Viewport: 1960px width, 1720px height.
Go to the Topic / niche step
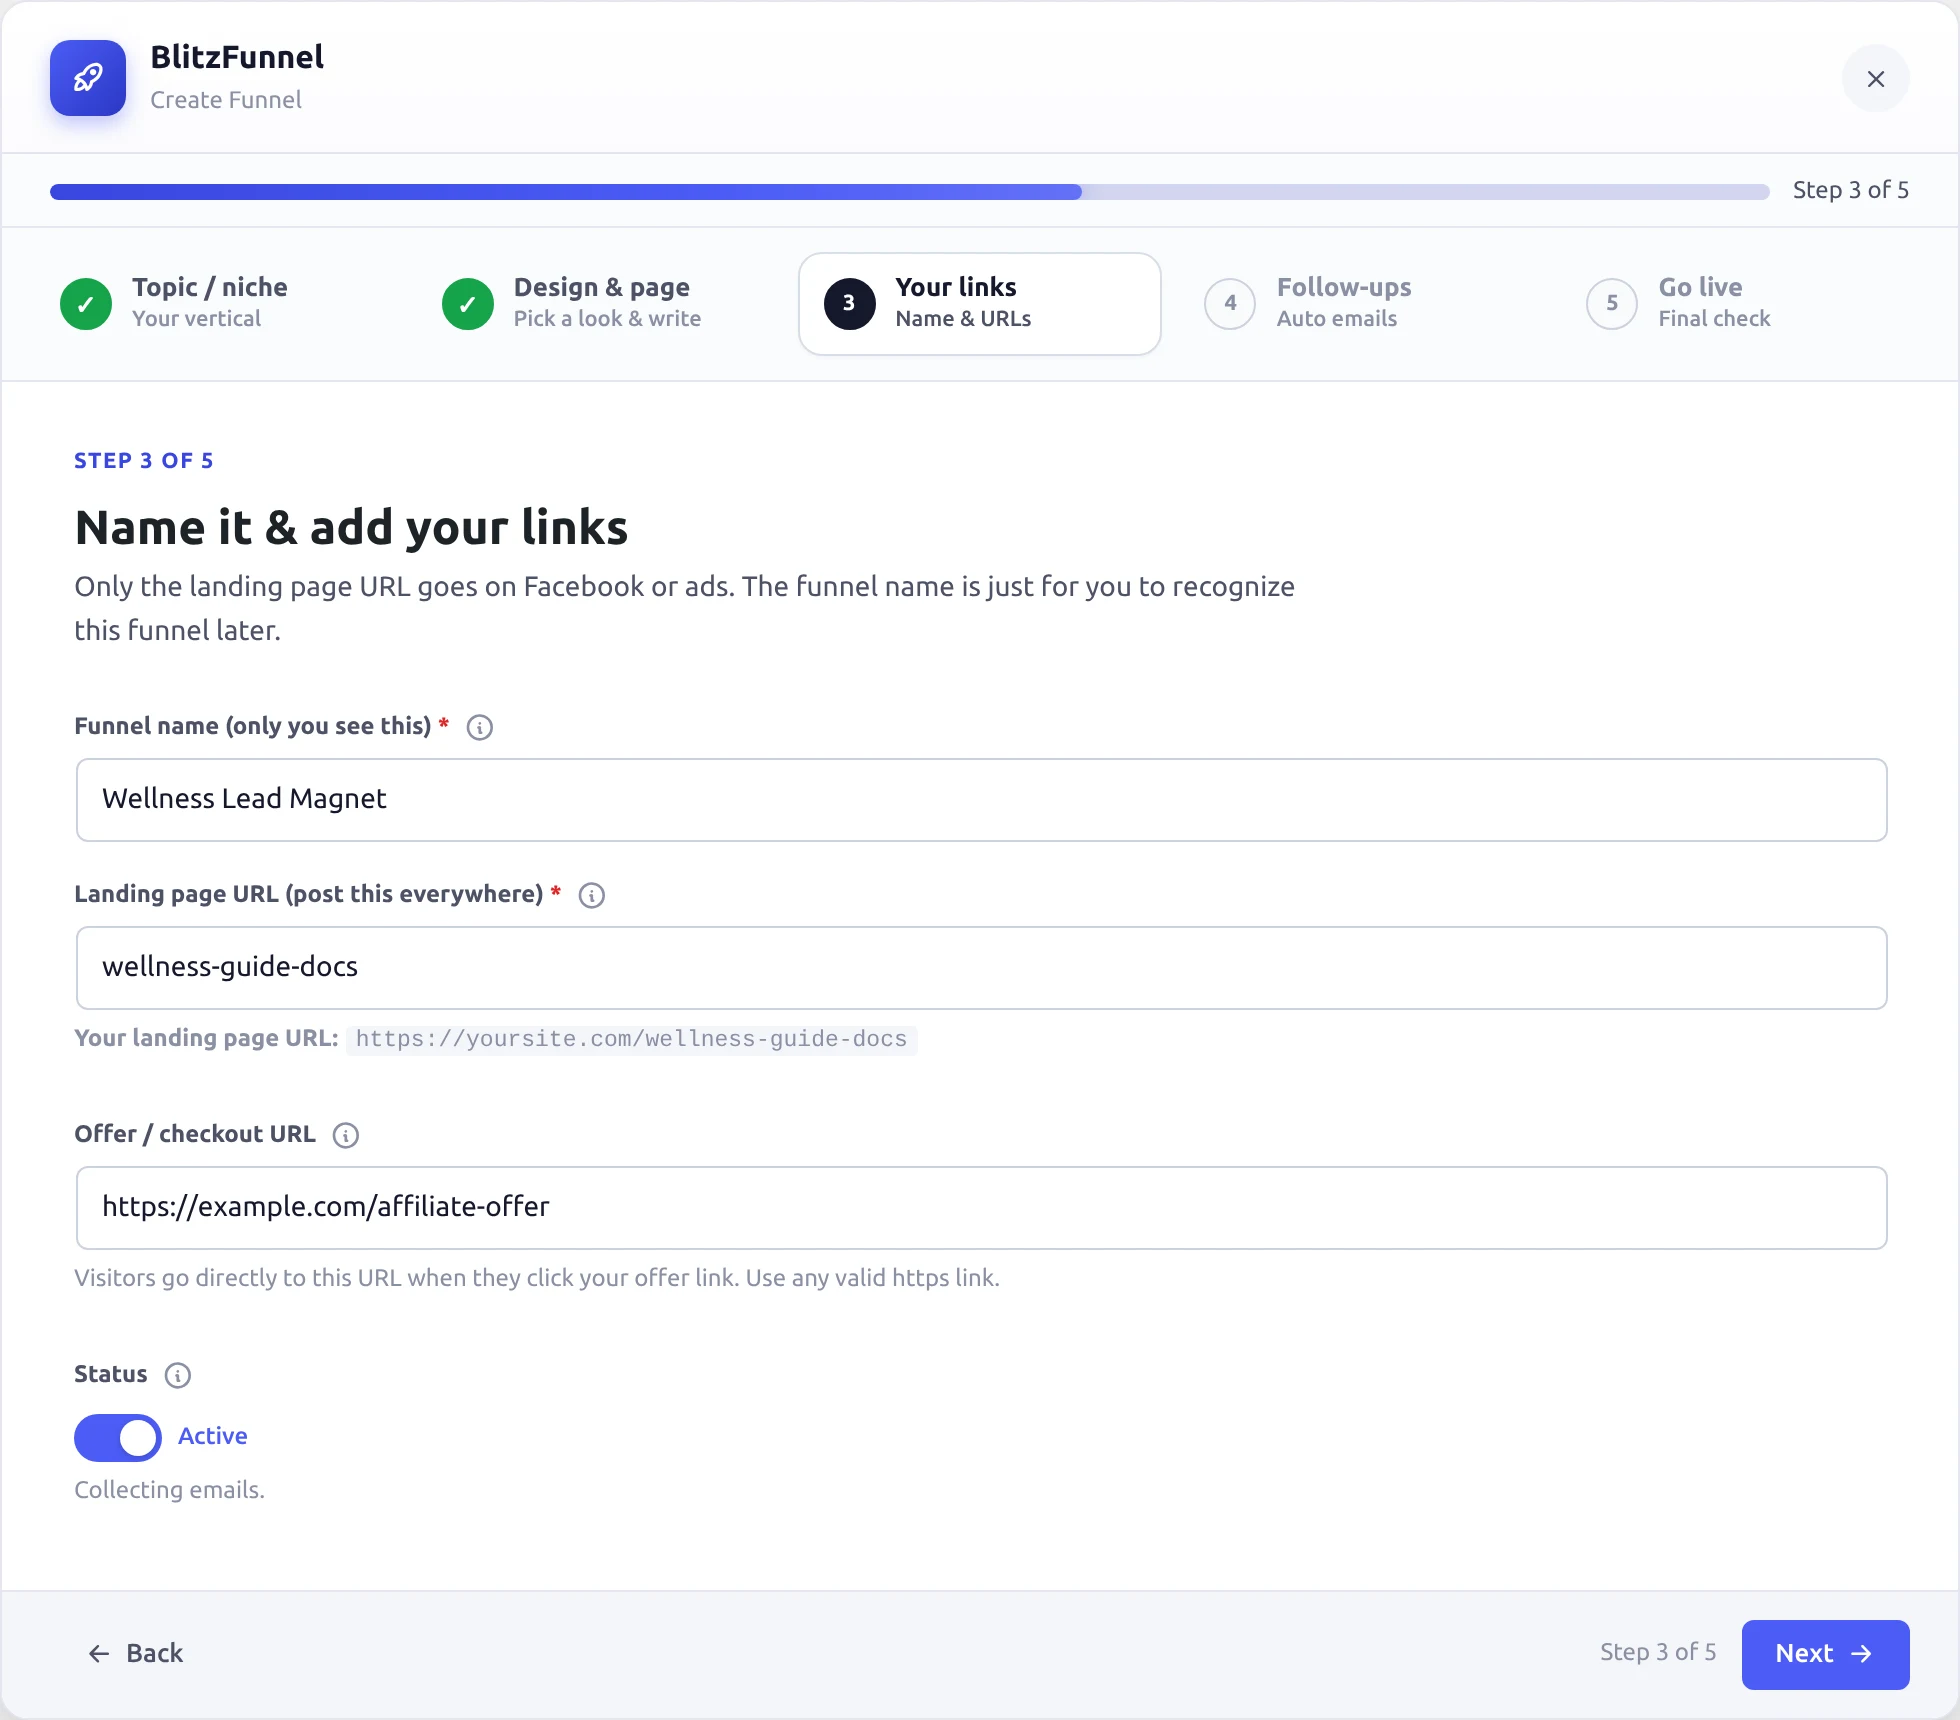(x=216, y=304)
